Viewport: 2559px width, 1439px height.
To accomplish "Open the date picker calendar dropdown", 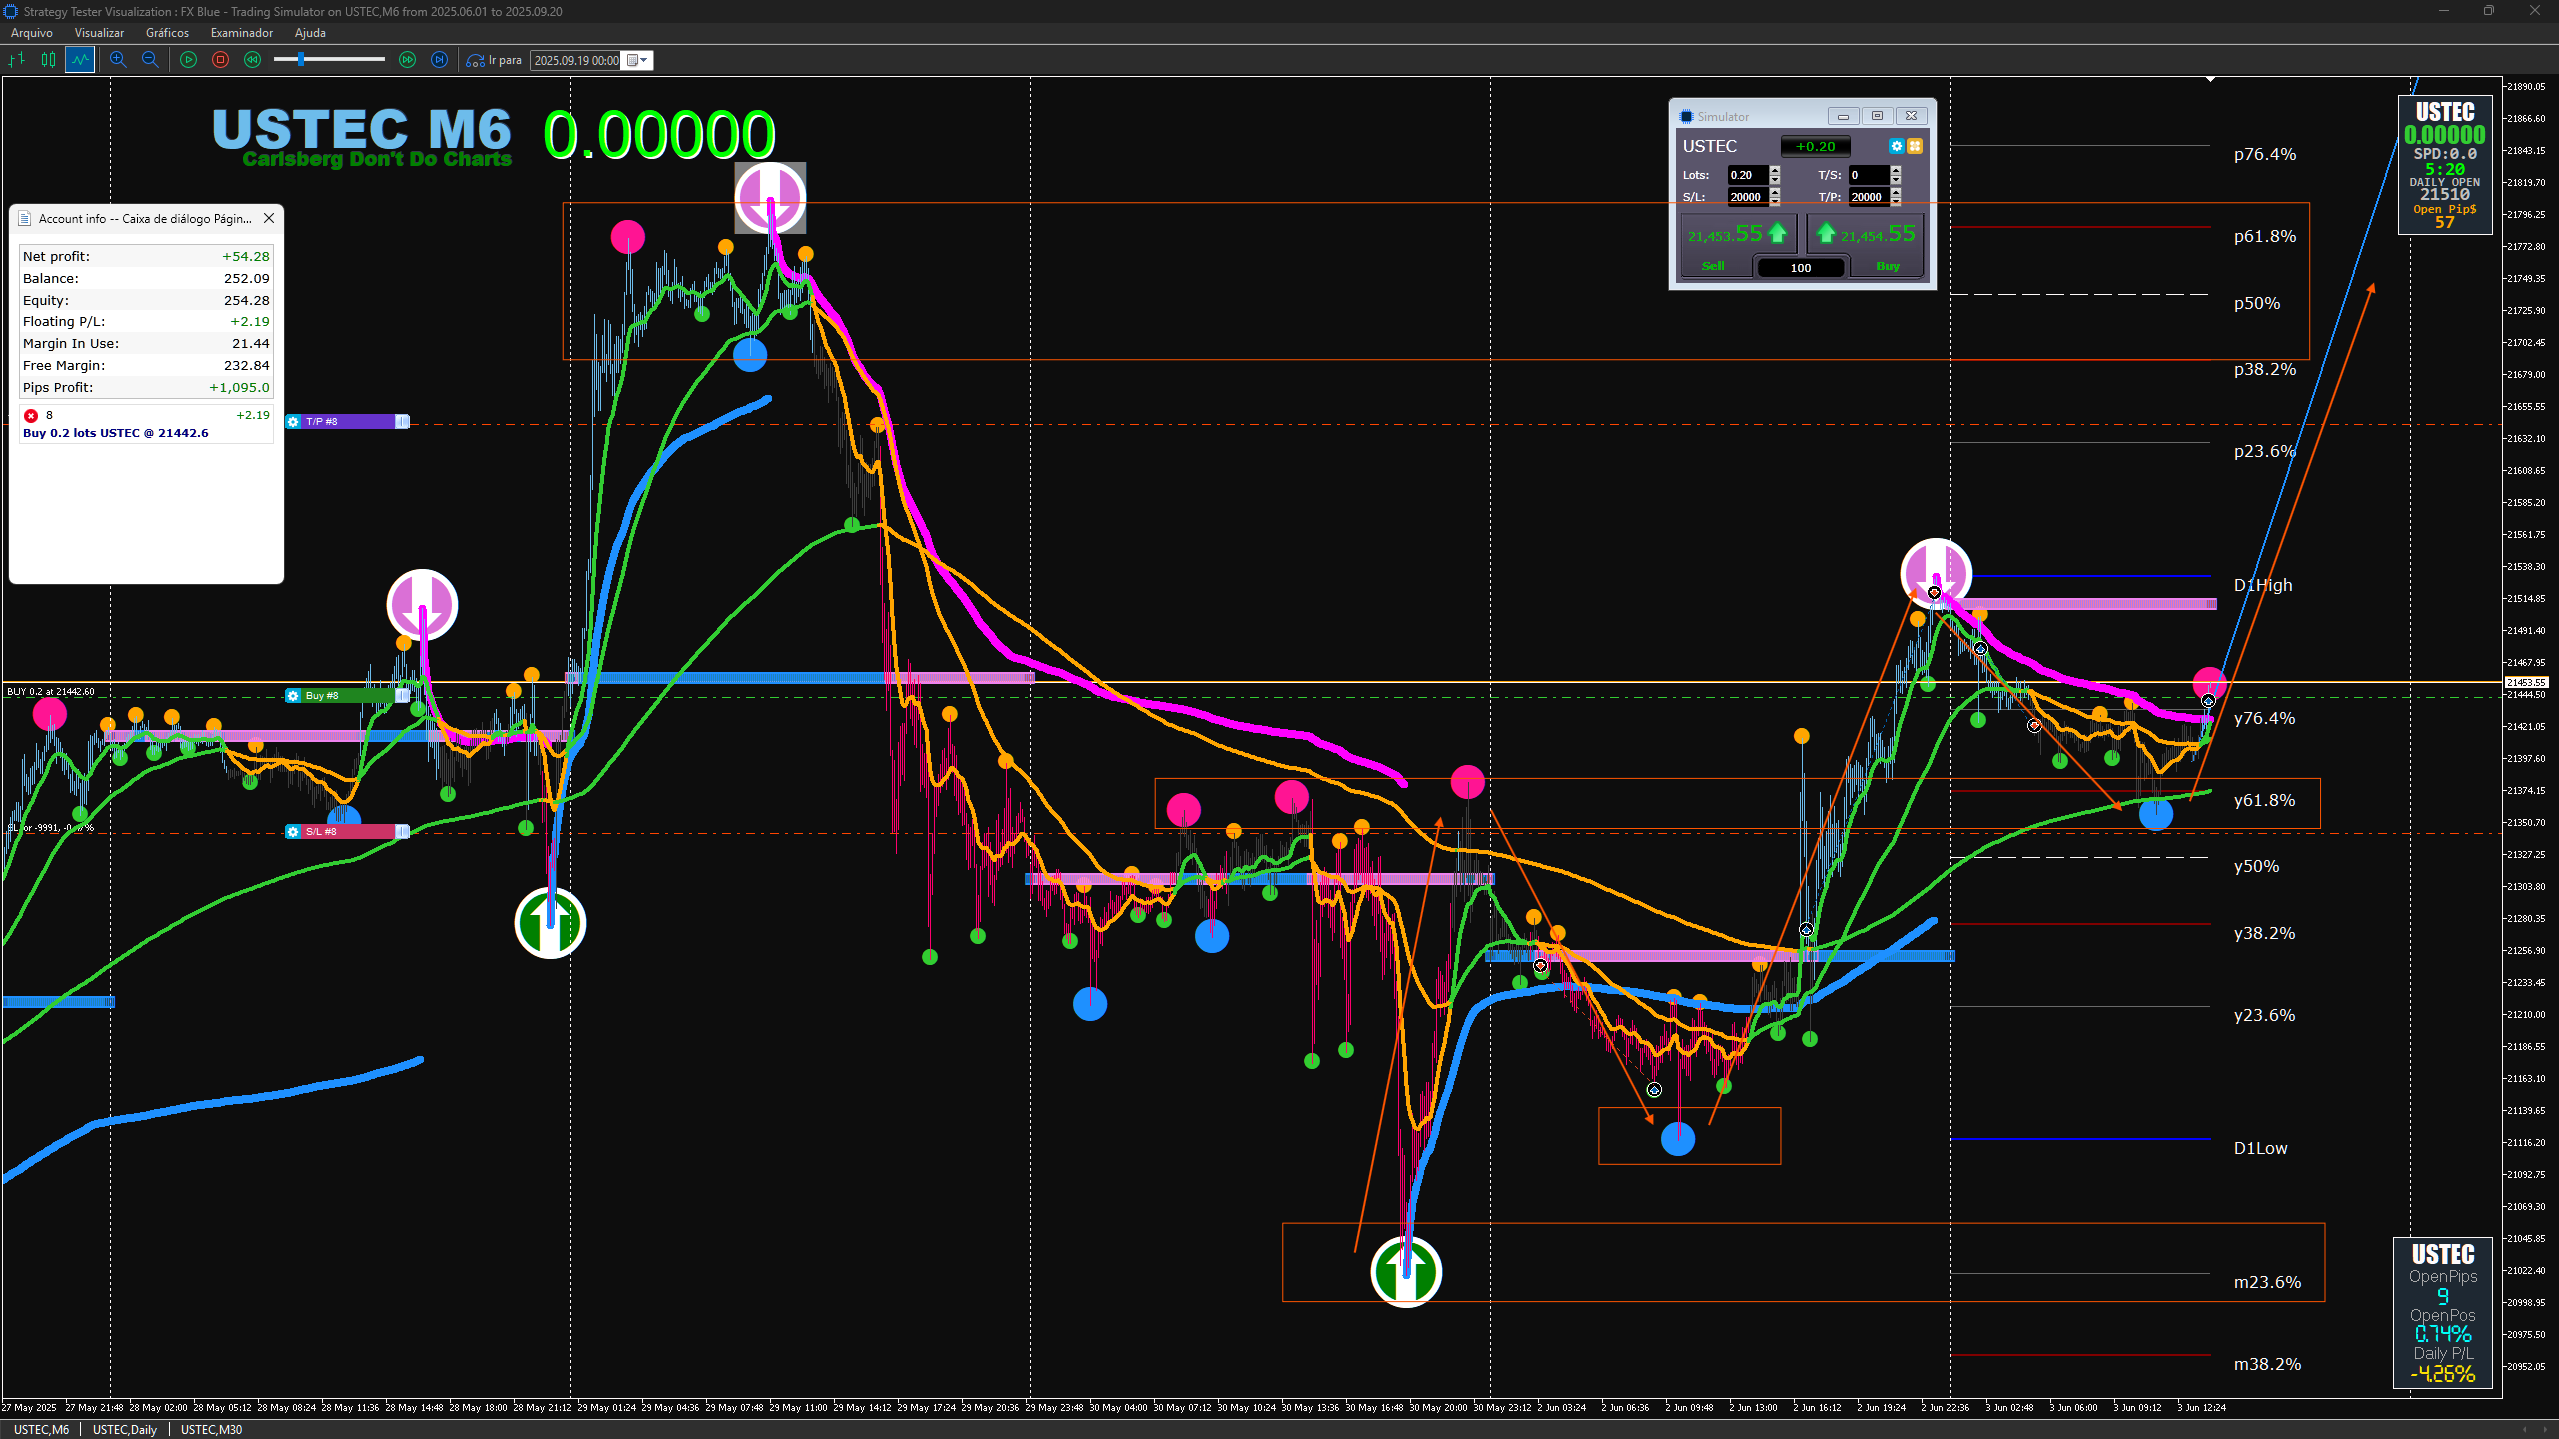I will tap(637, 60).
